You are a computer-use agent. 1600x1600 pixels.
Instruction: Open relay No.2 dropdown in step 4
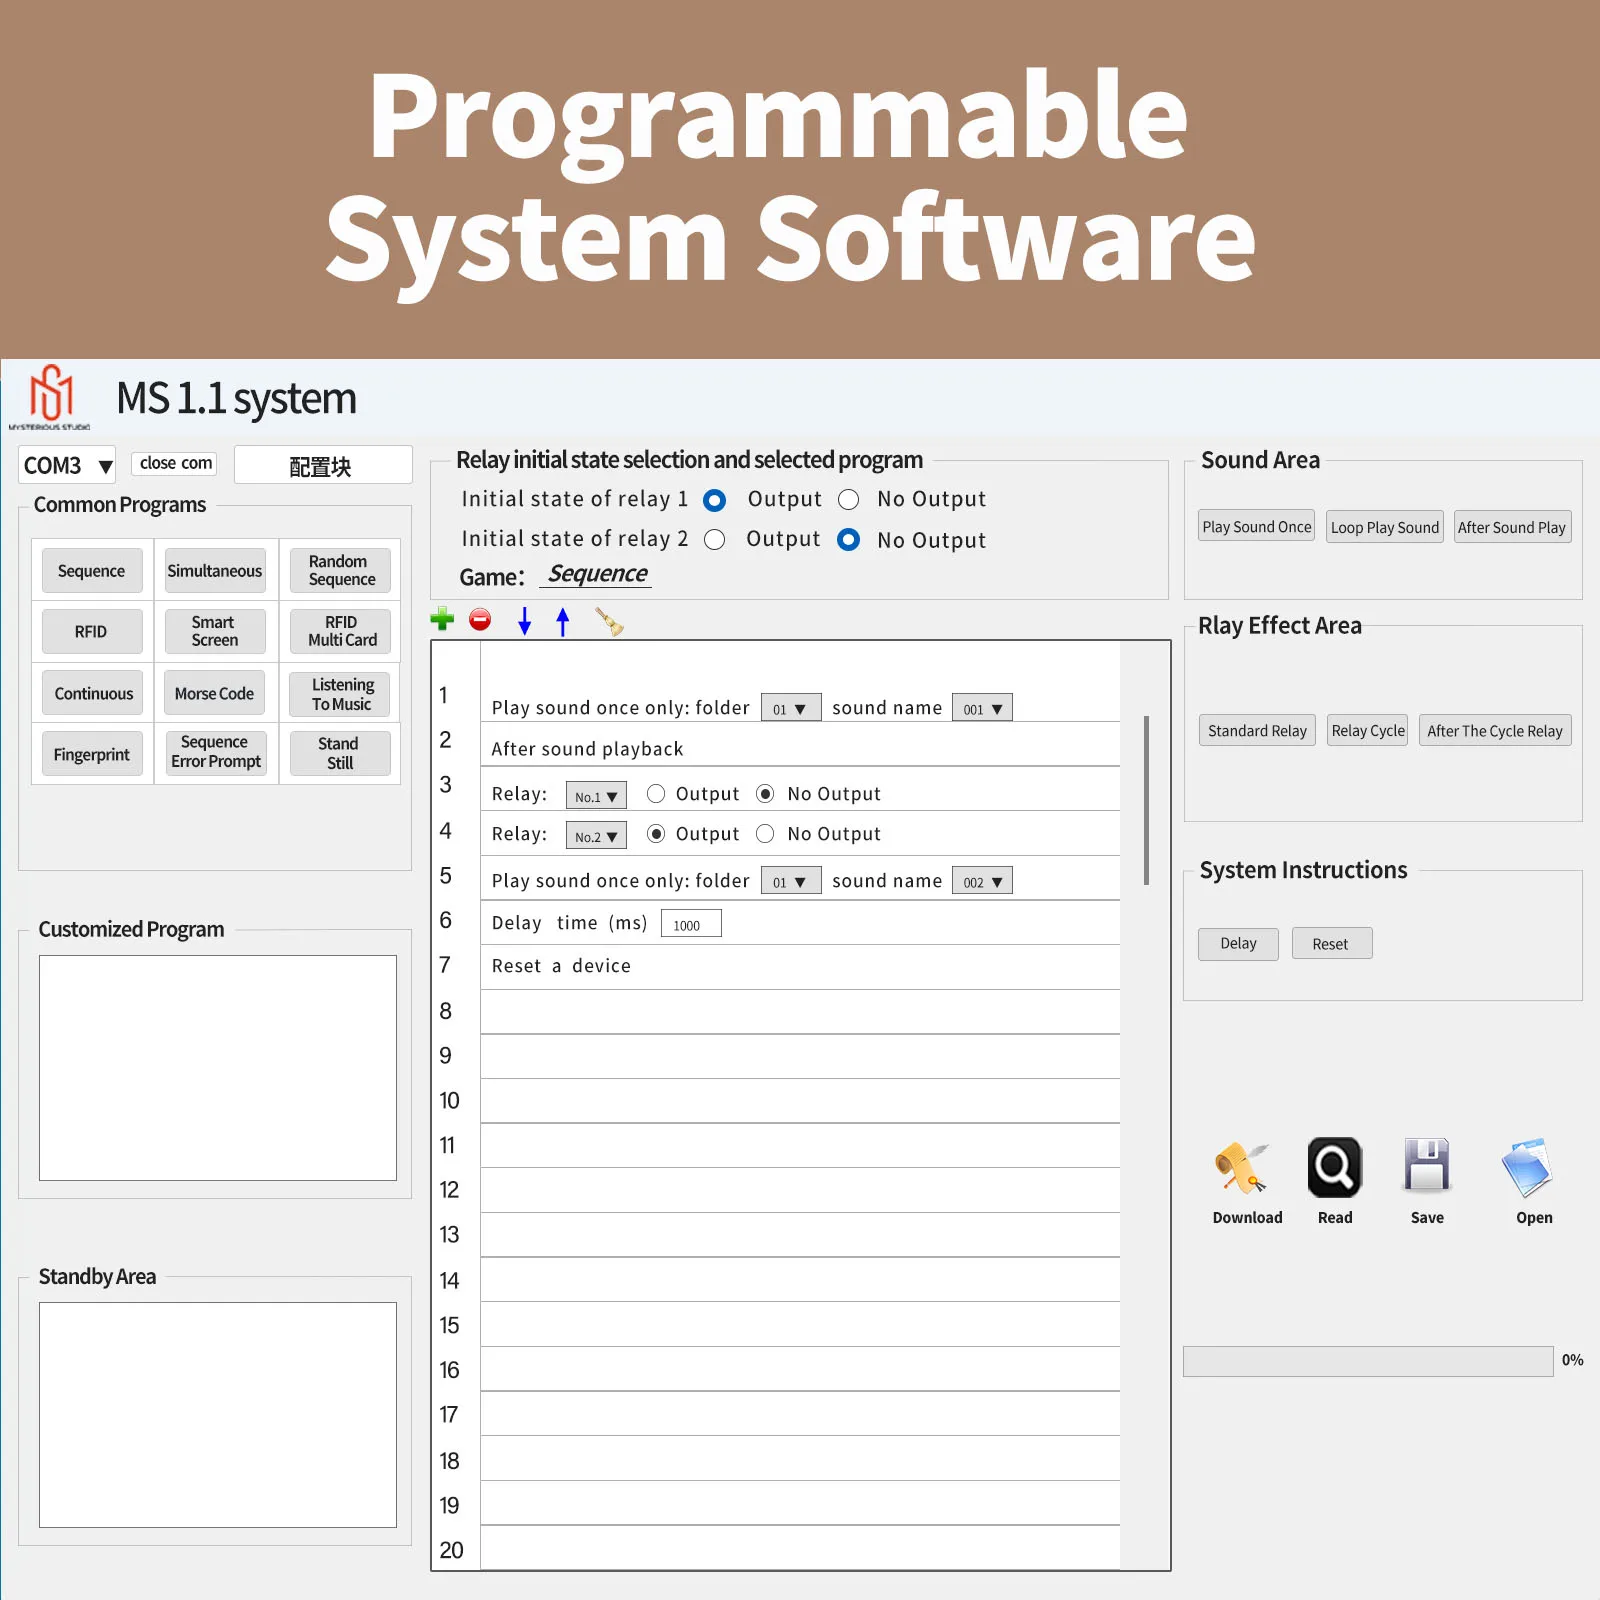[x=596, y=835]
